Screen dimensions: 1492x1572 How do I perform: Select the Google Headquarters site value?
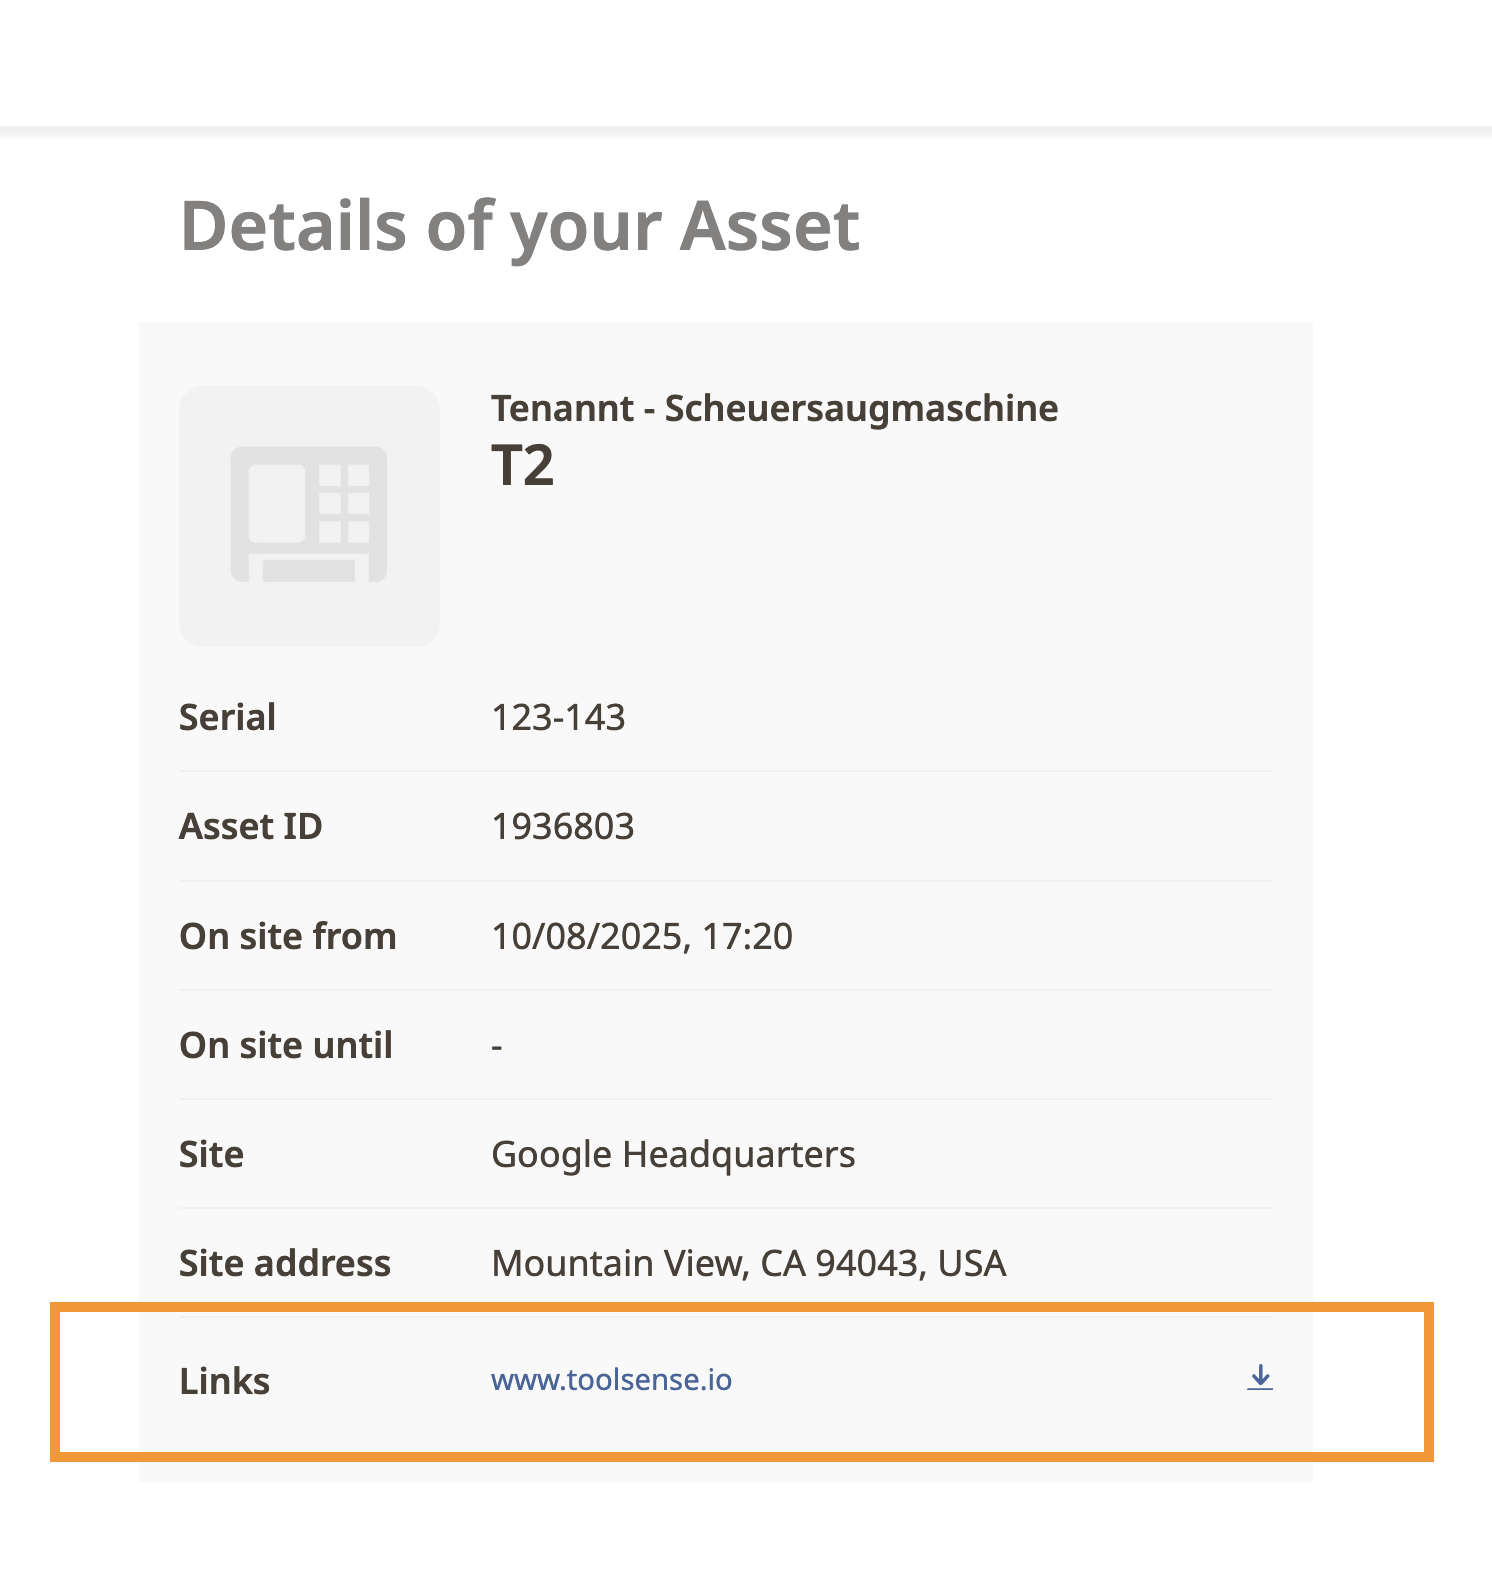point(673,1154)
